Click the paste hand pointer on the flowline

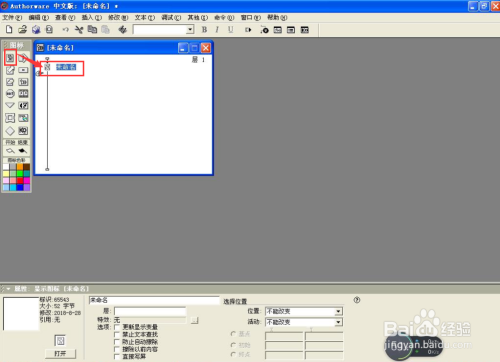coord(39,73)
